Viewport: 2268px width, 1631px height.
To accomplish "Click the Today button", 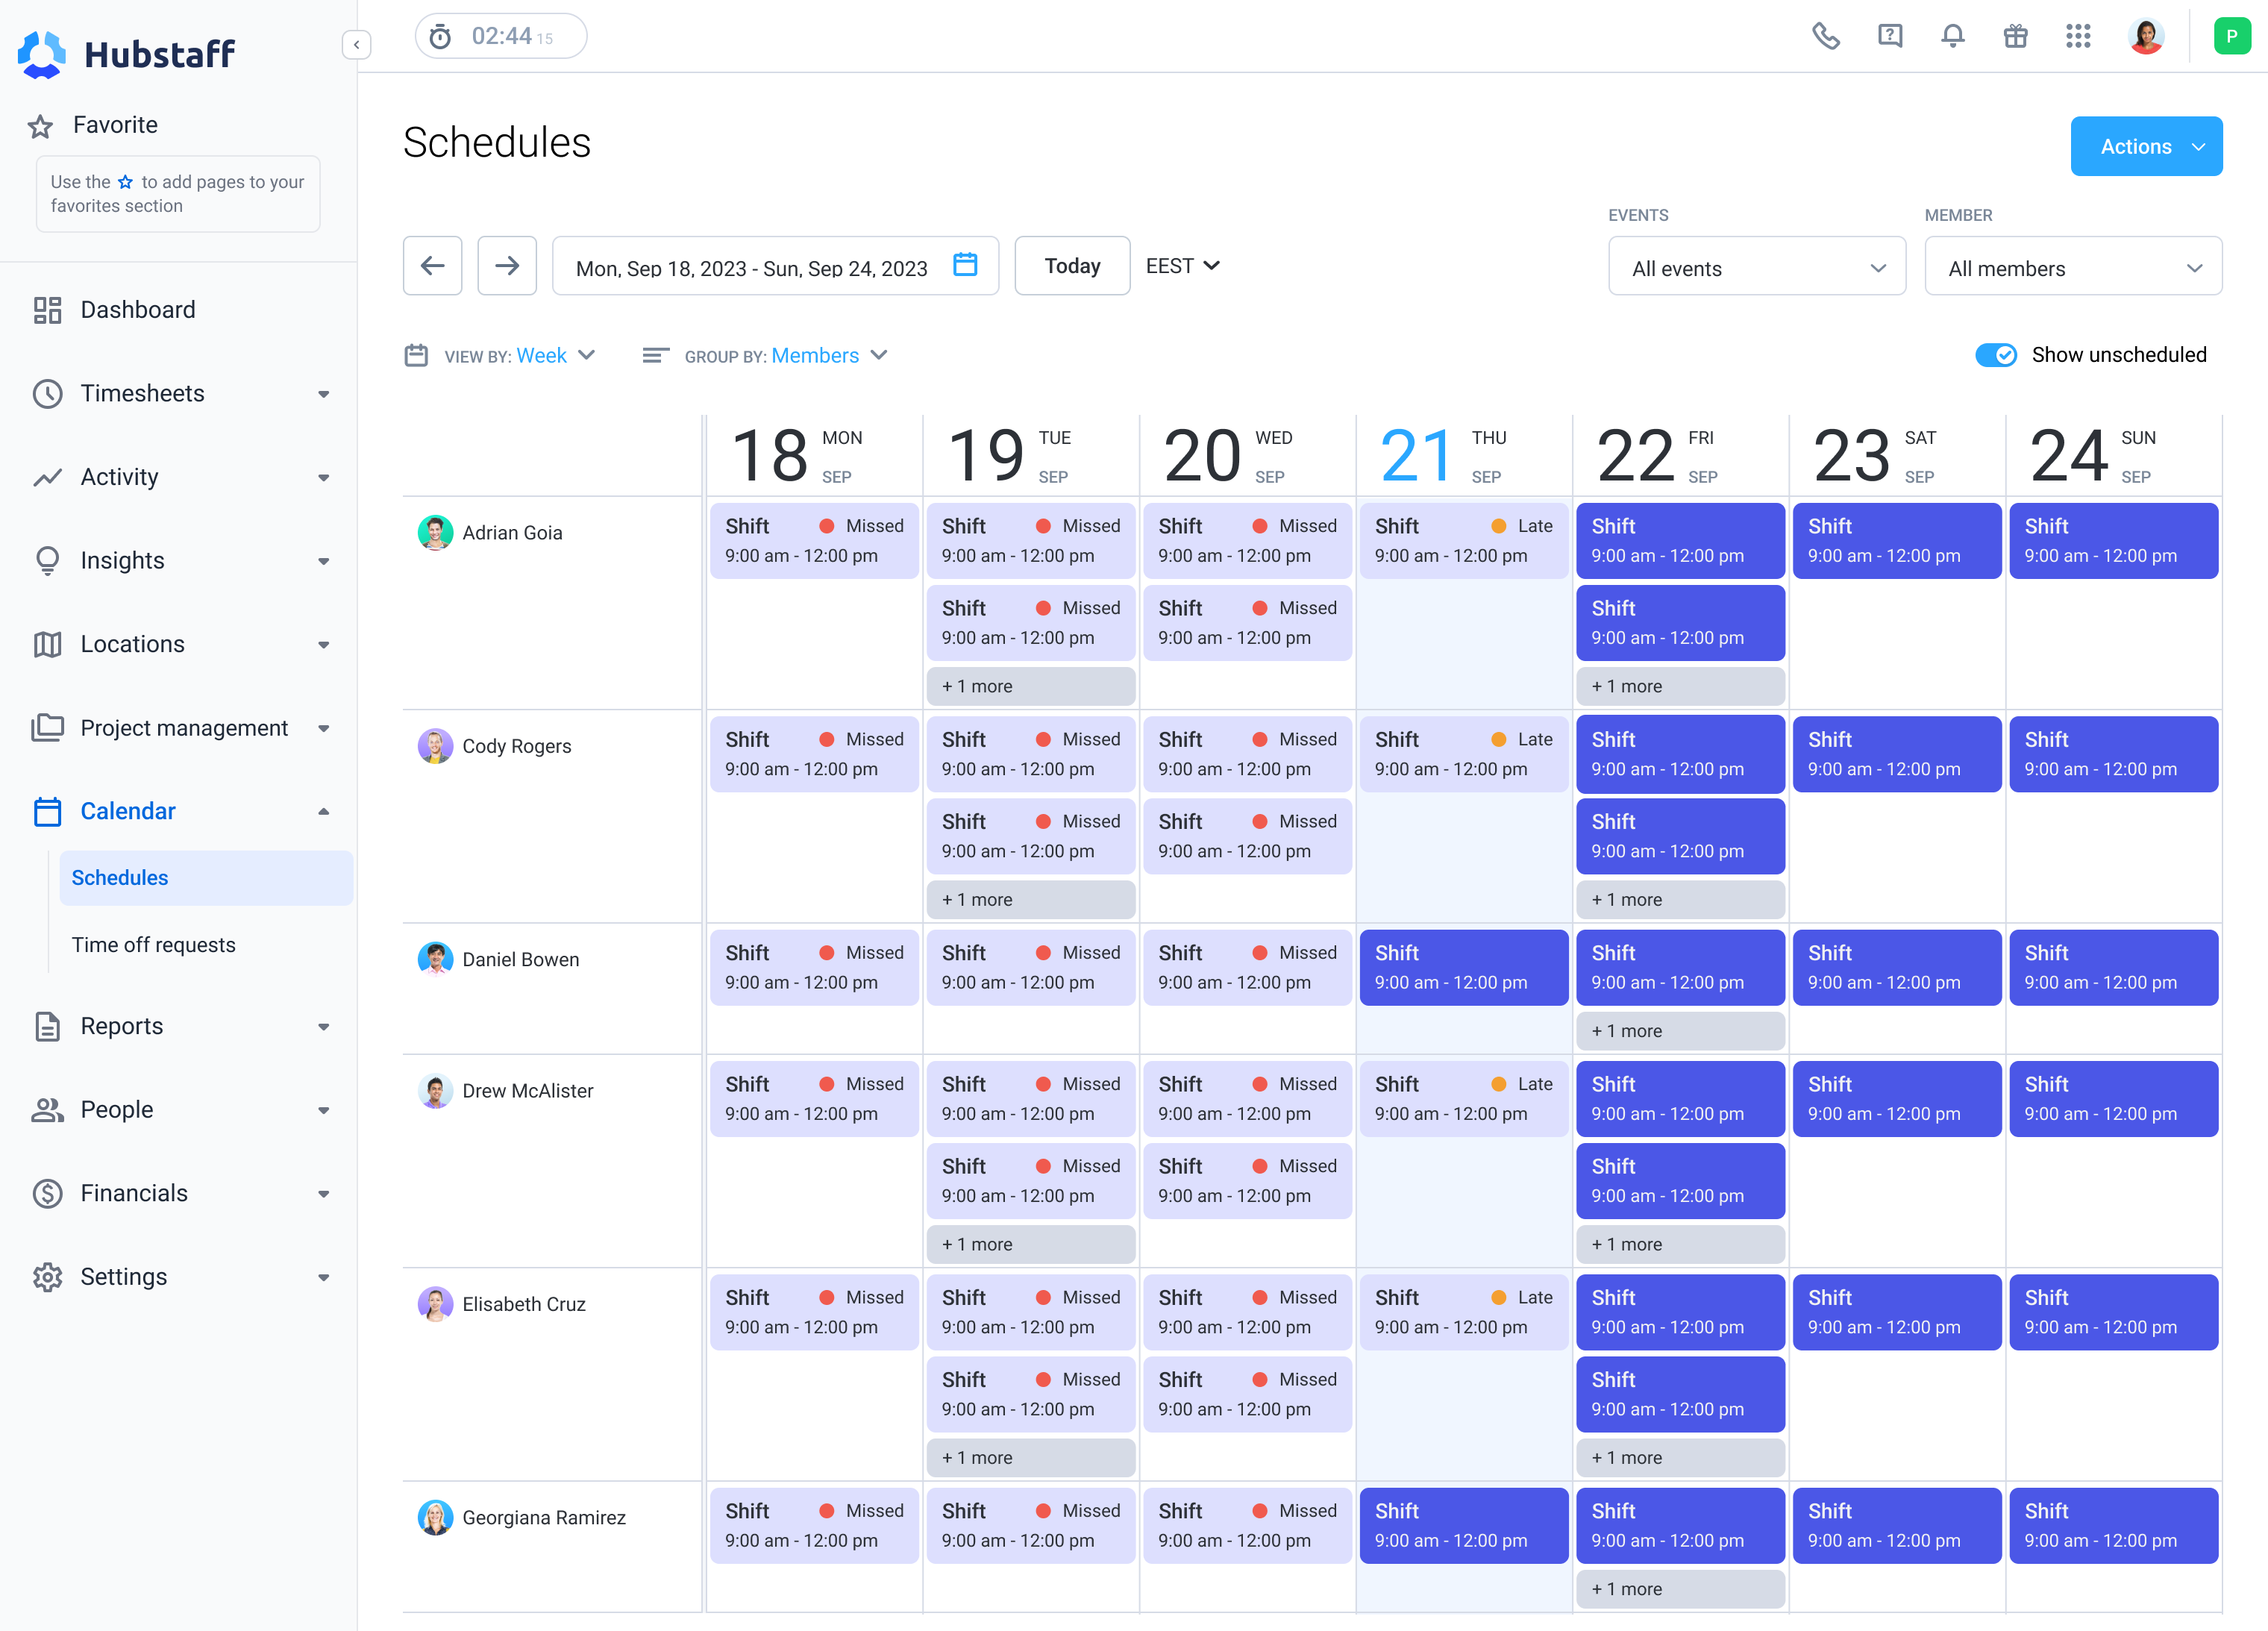I will point(1072,266).
